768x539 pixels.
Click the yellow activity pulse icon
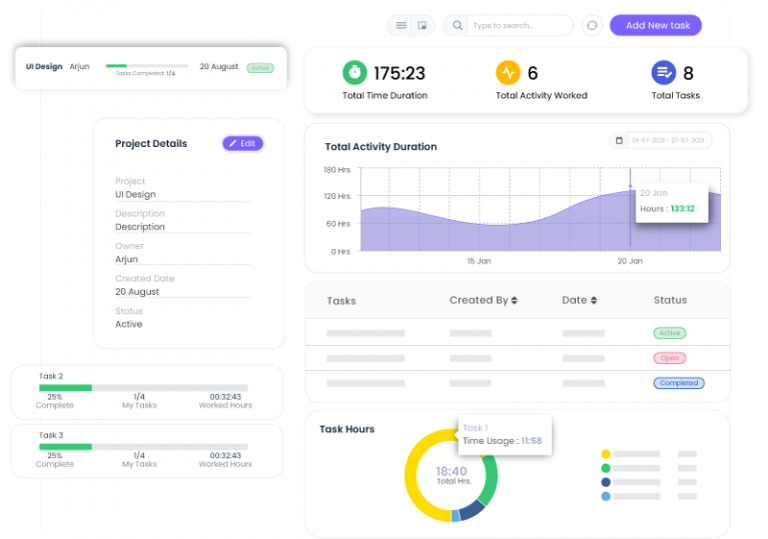[508, 72]
